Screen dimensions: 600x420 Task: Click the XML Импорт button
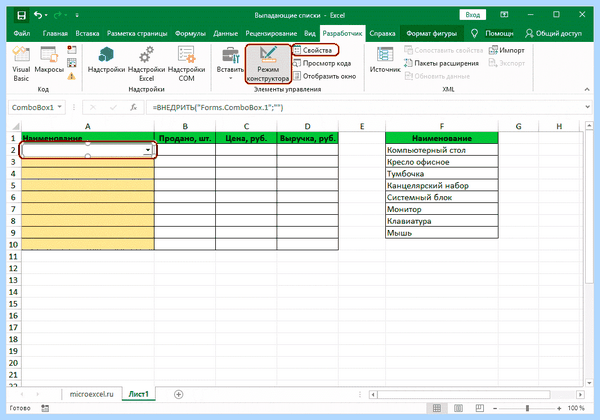coord(507,50)
